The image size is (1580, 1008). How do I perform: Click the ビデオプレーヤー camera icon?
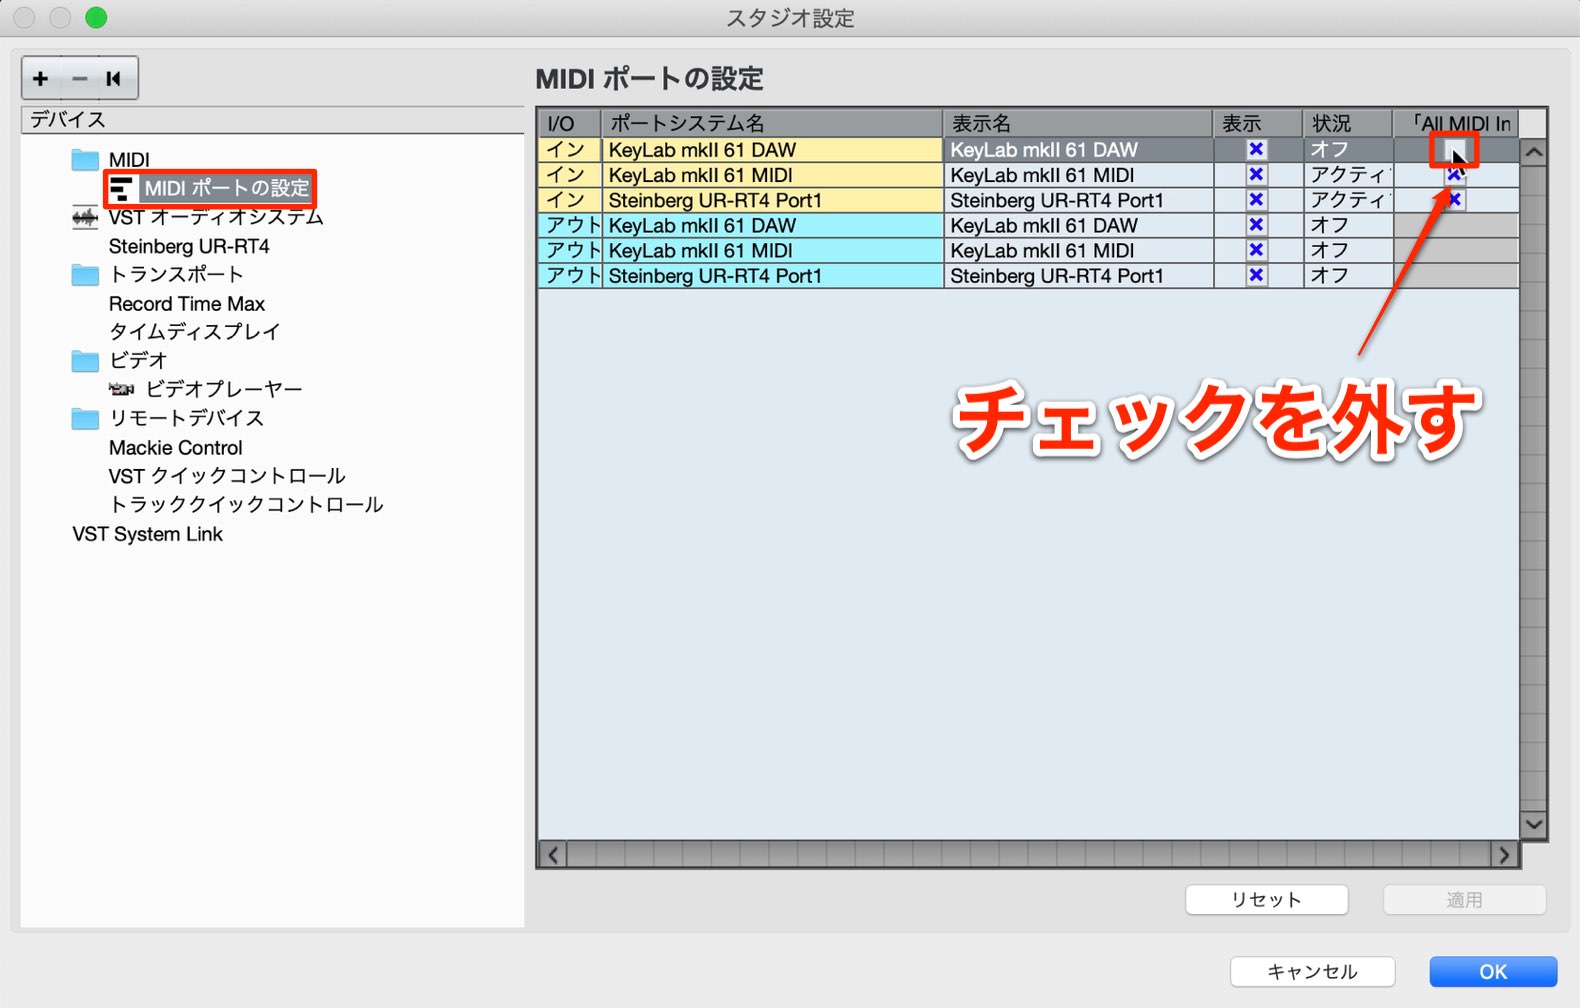click(x=122, y=389)
